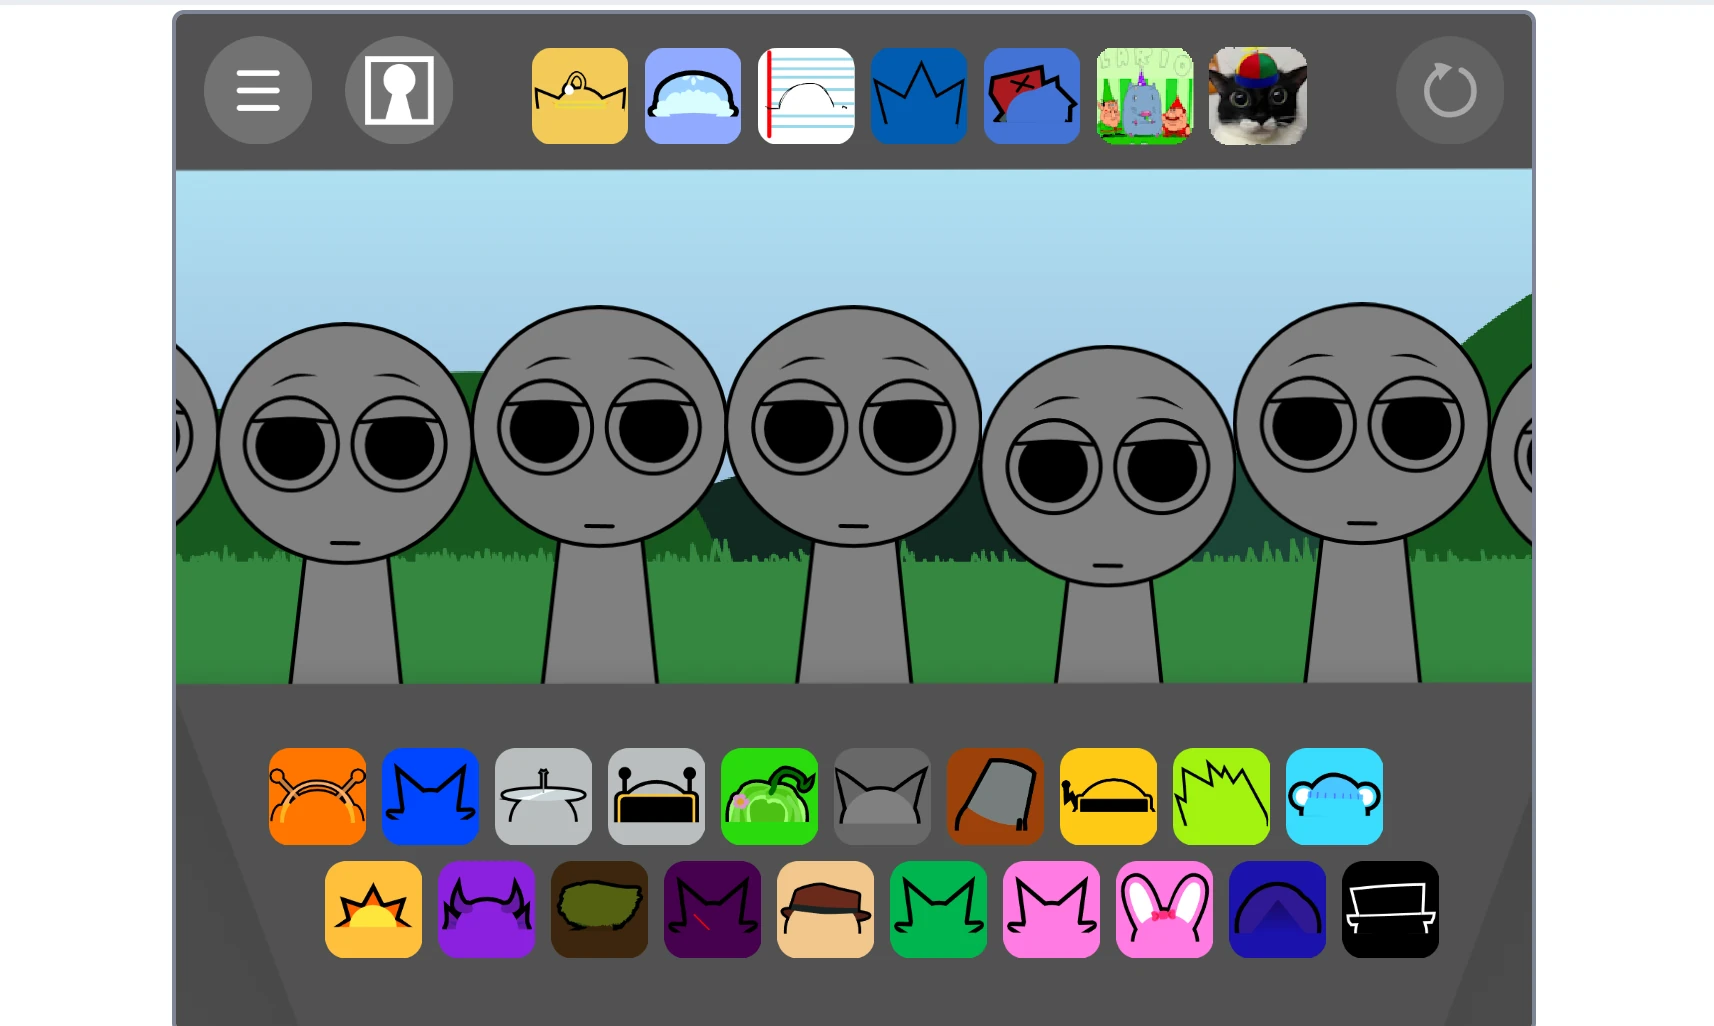Select the tan fedora hat icon

(825, 910)
